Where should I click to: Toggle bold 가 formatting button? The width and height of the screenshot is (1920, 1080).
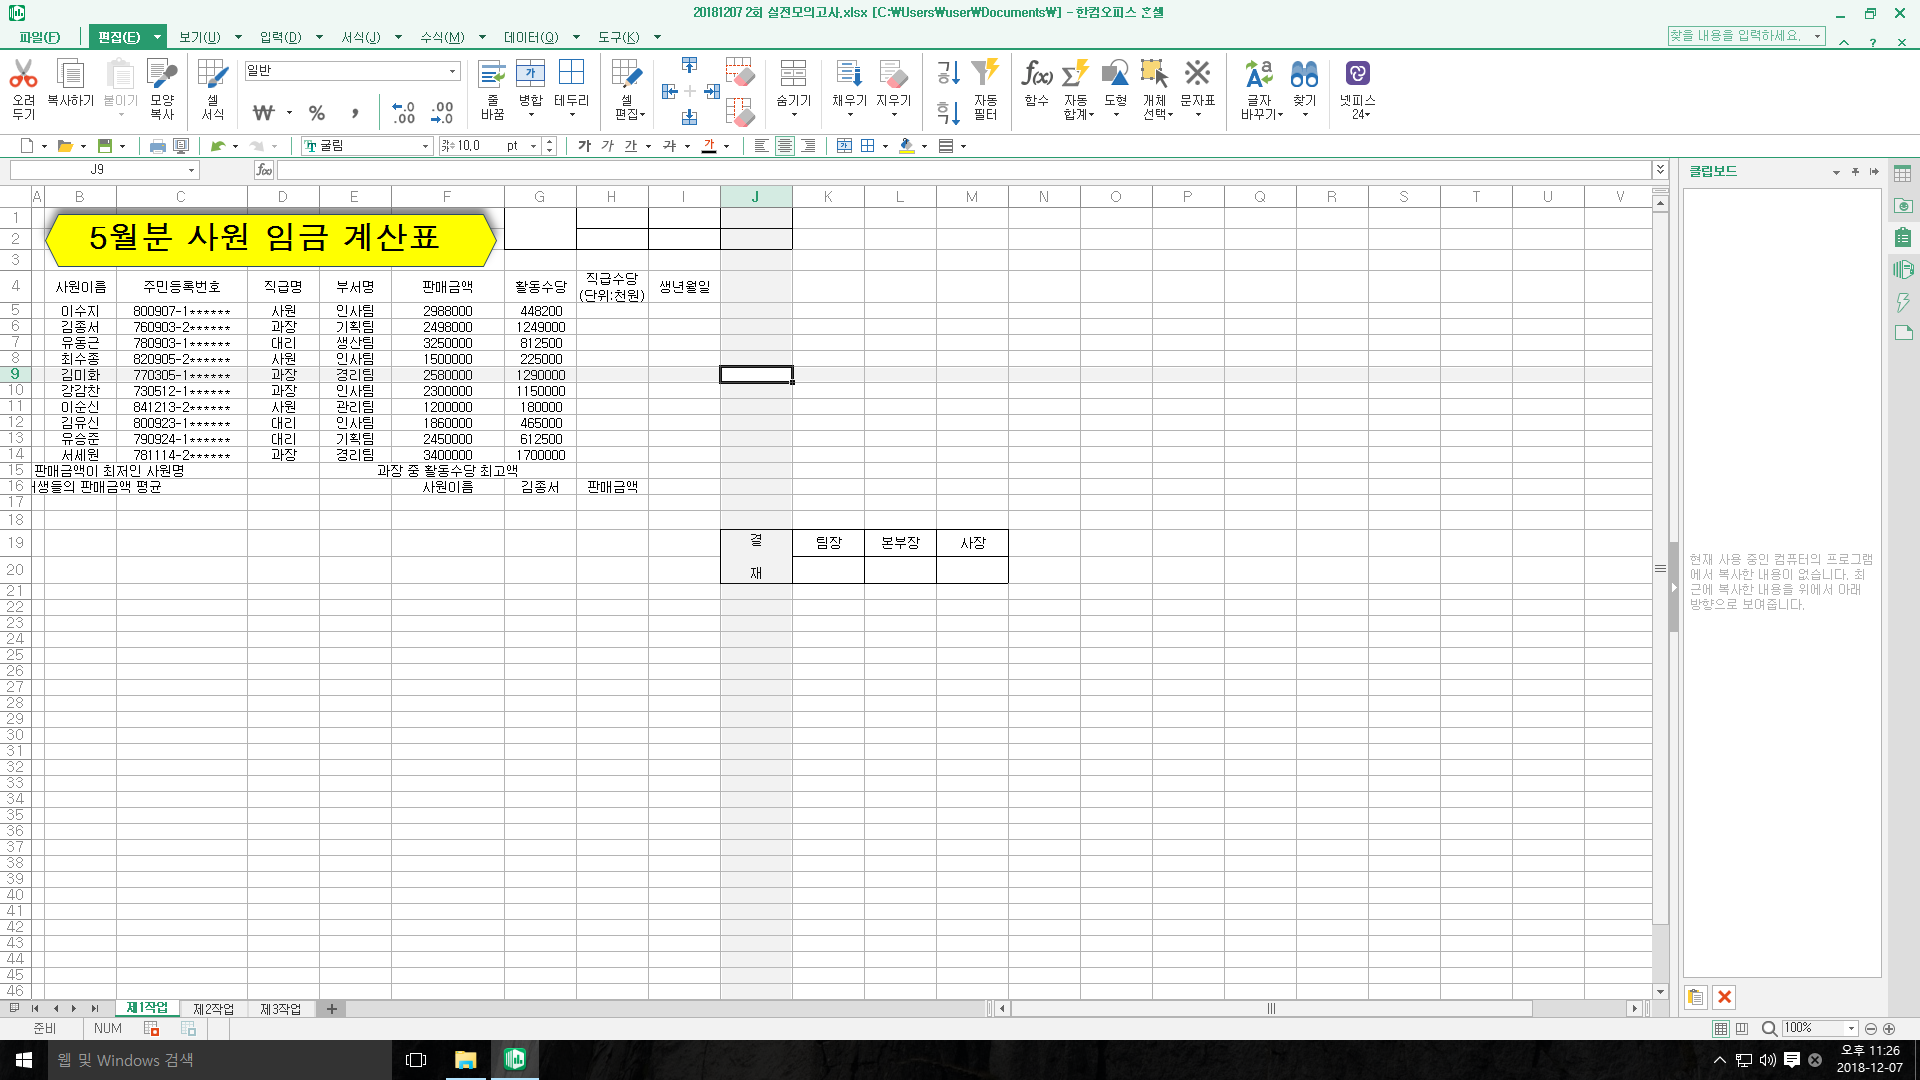click(x=584, y=146)
